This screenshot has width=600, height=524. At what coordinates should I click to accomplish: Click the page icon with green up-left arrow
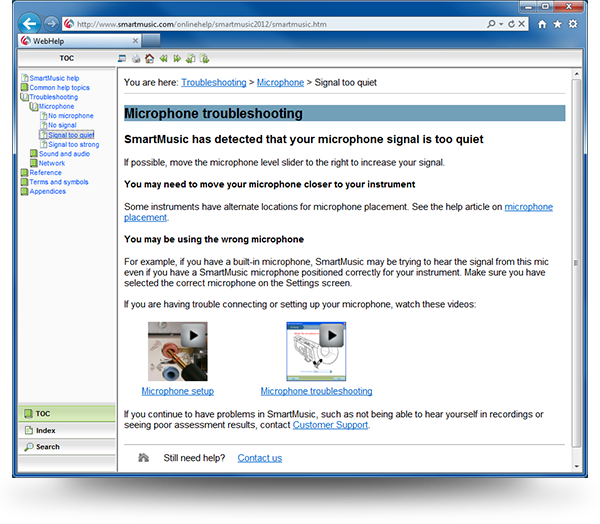click(191, 59)
